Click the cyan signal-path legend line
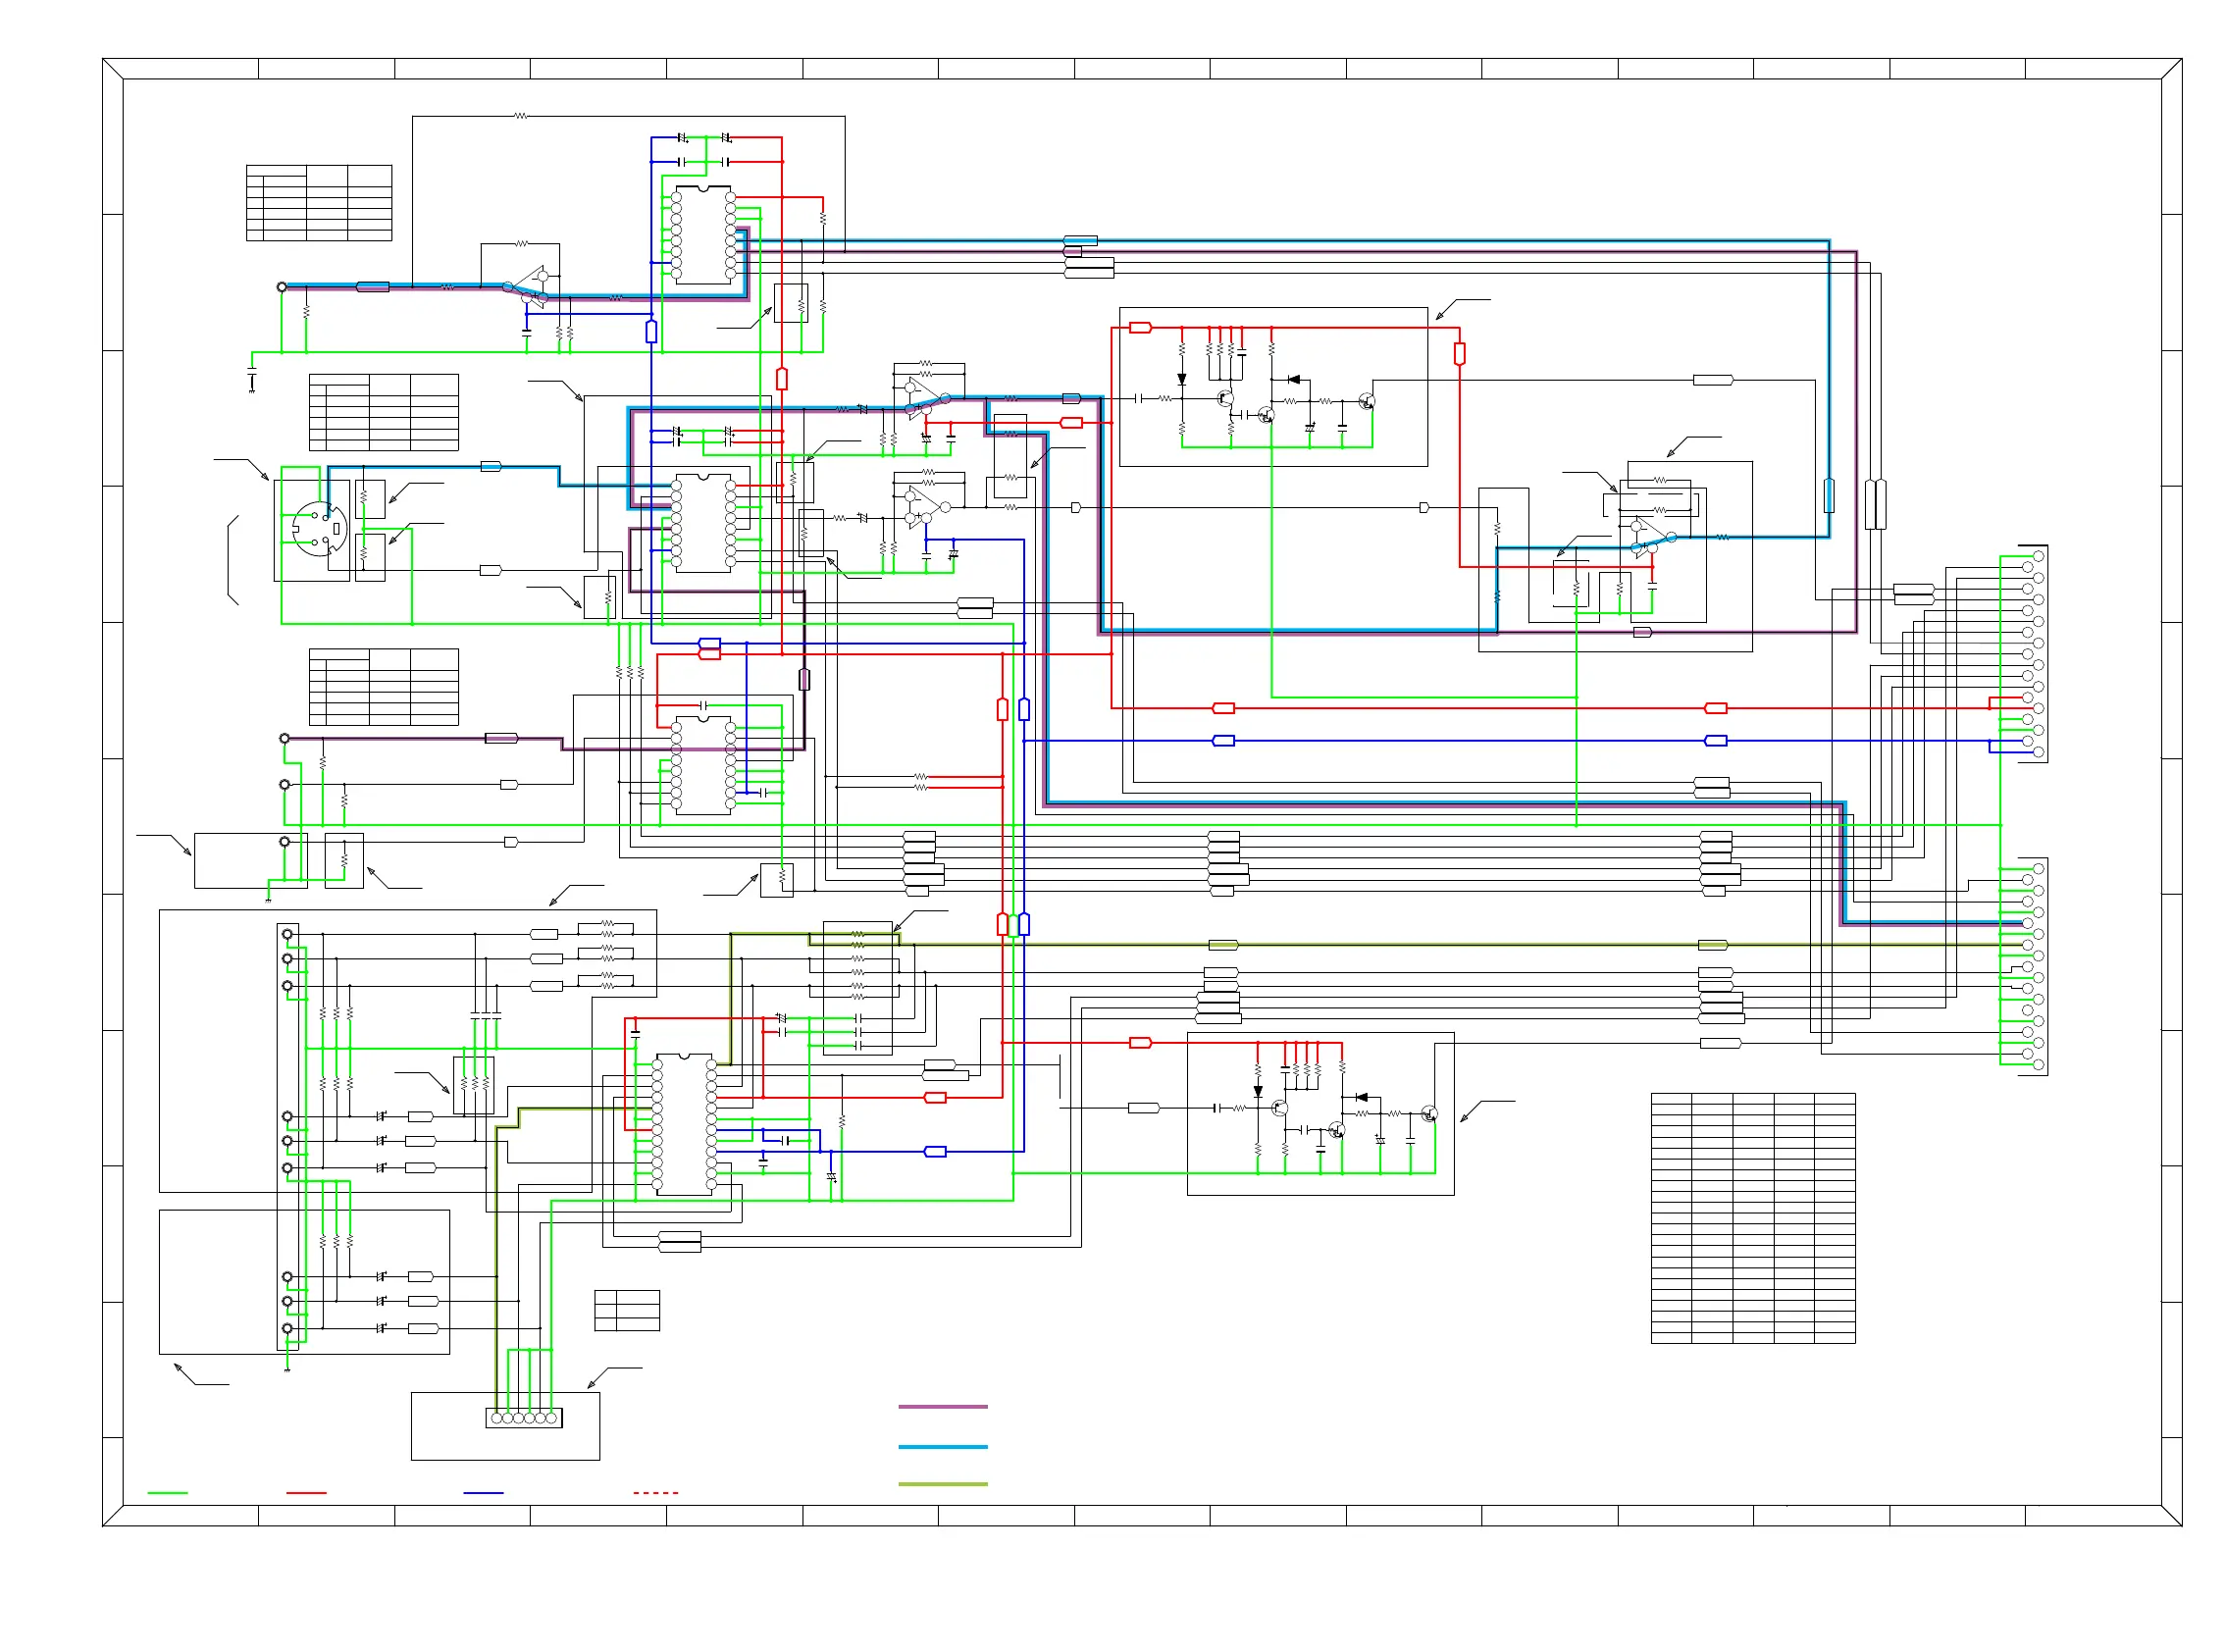This screenshot has height=1652, width=2225. [x=943, y=1447]
